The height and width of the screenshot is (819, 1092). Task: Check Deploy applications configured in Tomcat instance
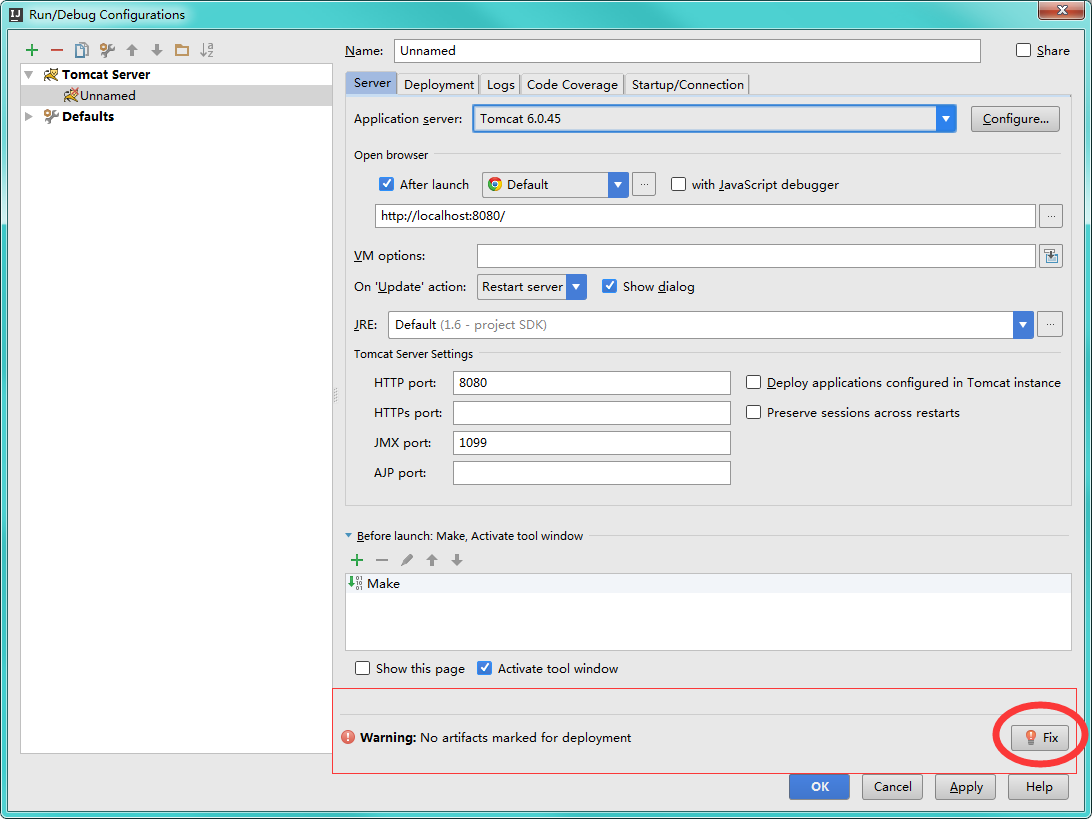pyautogui.click(x=753, y=382)
